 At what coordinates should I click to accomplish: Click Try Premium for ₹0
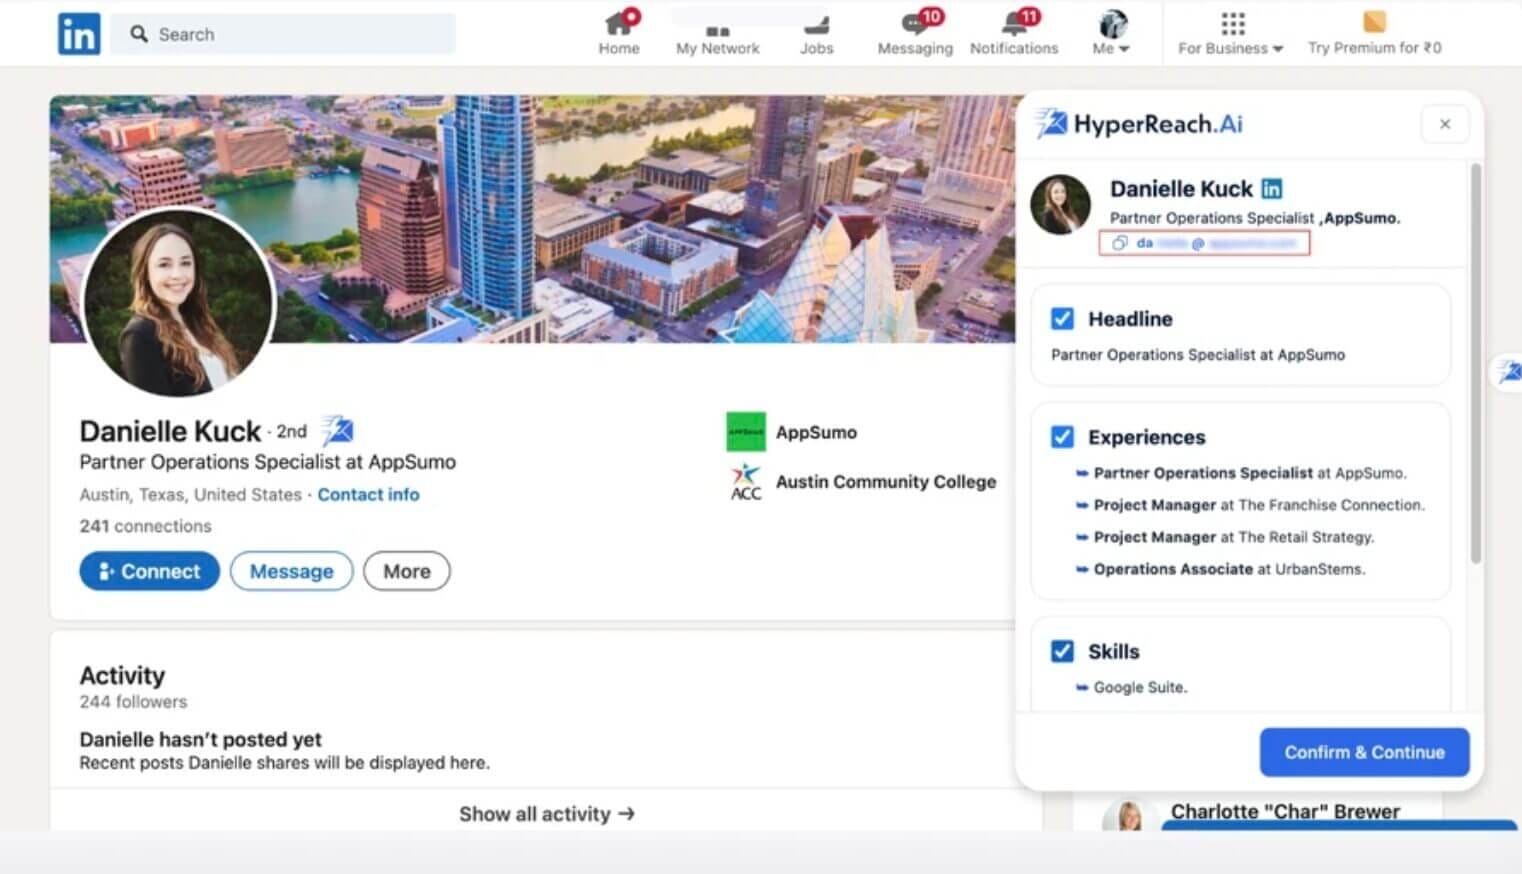tap(1374, 33)
